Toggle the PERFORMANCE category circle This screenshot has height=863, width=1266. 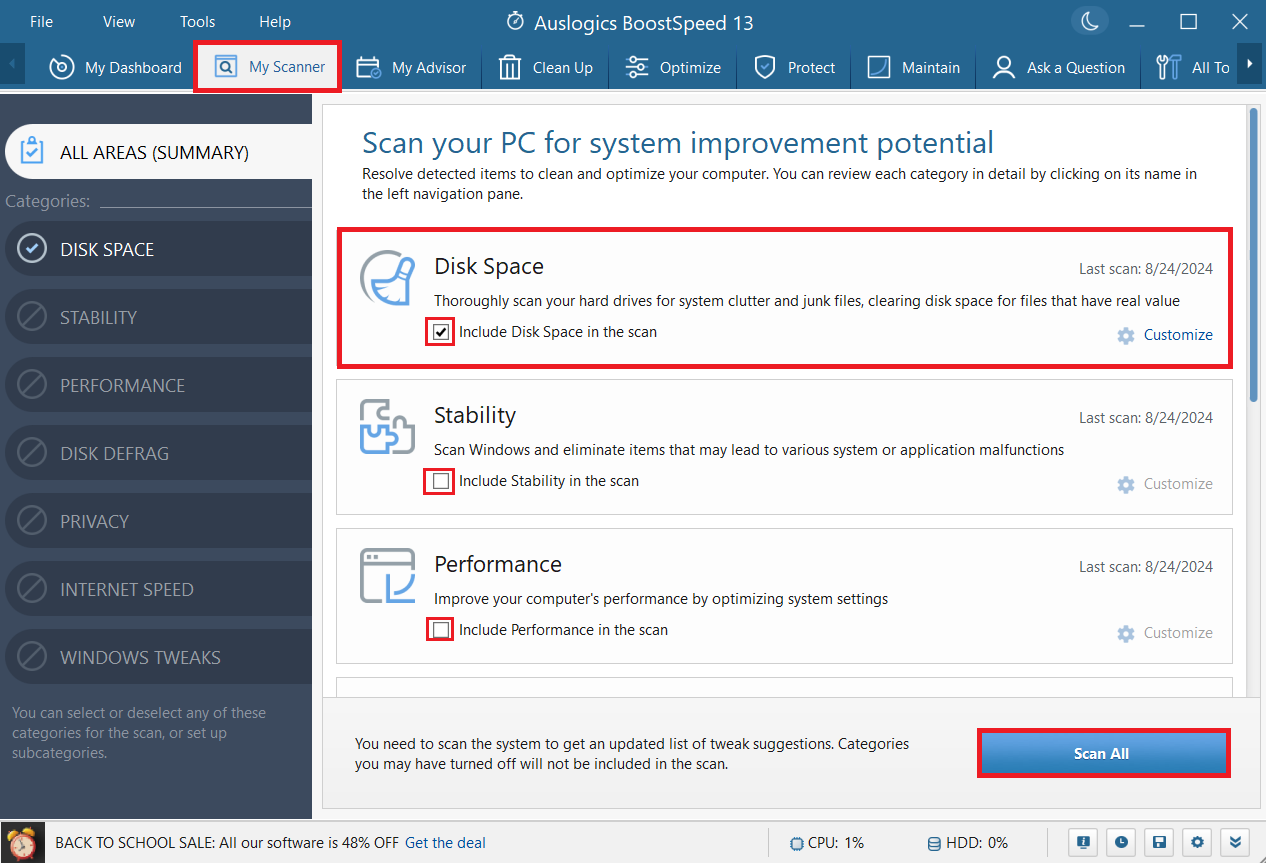(33, 385)
